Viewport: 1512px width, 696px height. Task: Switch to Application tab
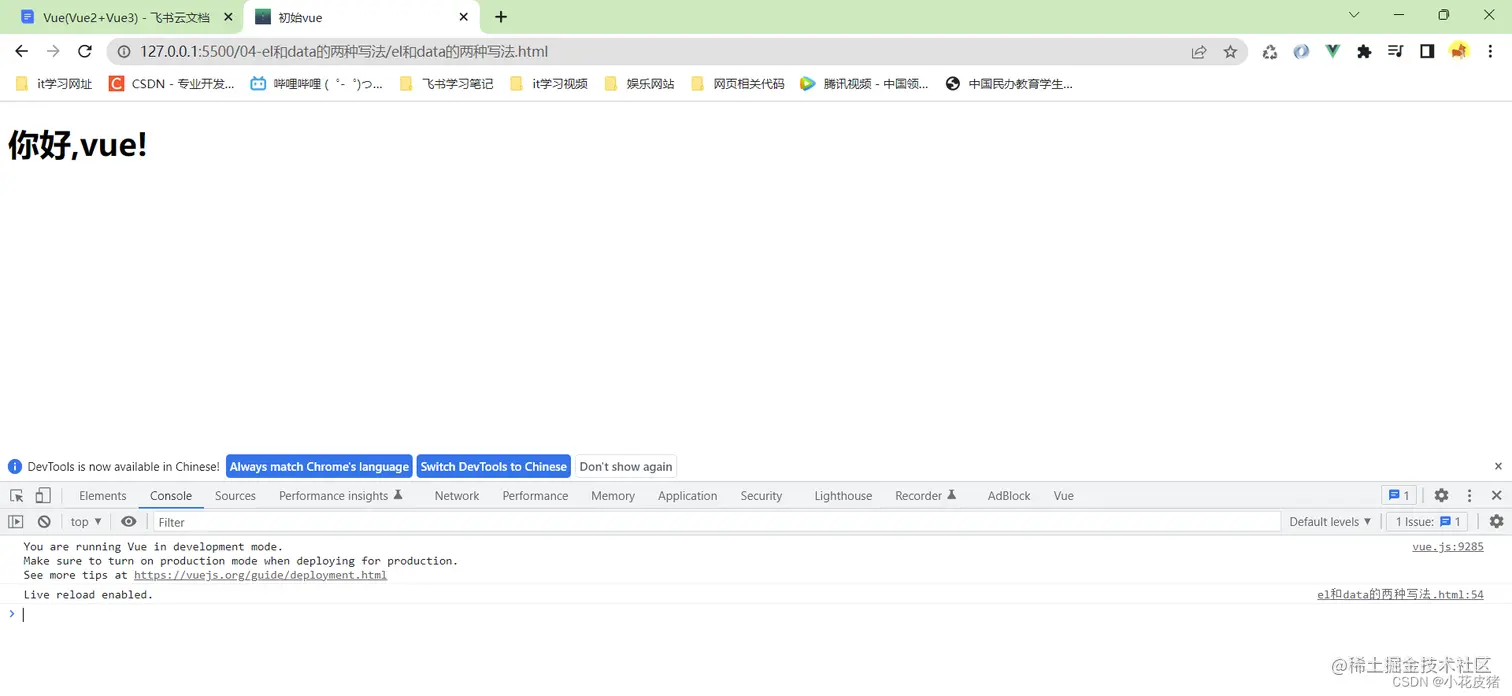pos(687,496)
